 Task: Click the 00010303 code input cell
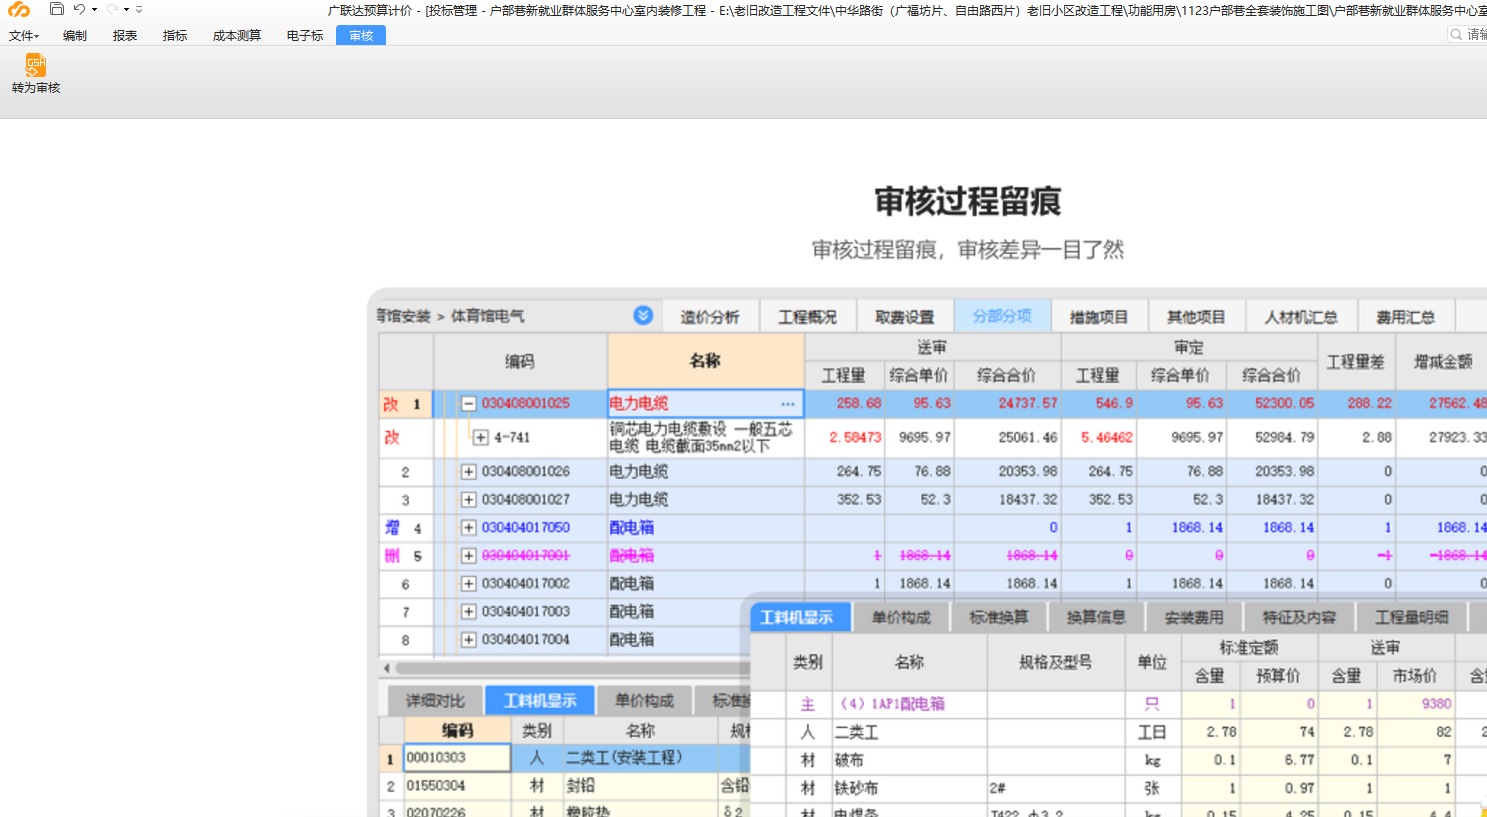(457, 758)
